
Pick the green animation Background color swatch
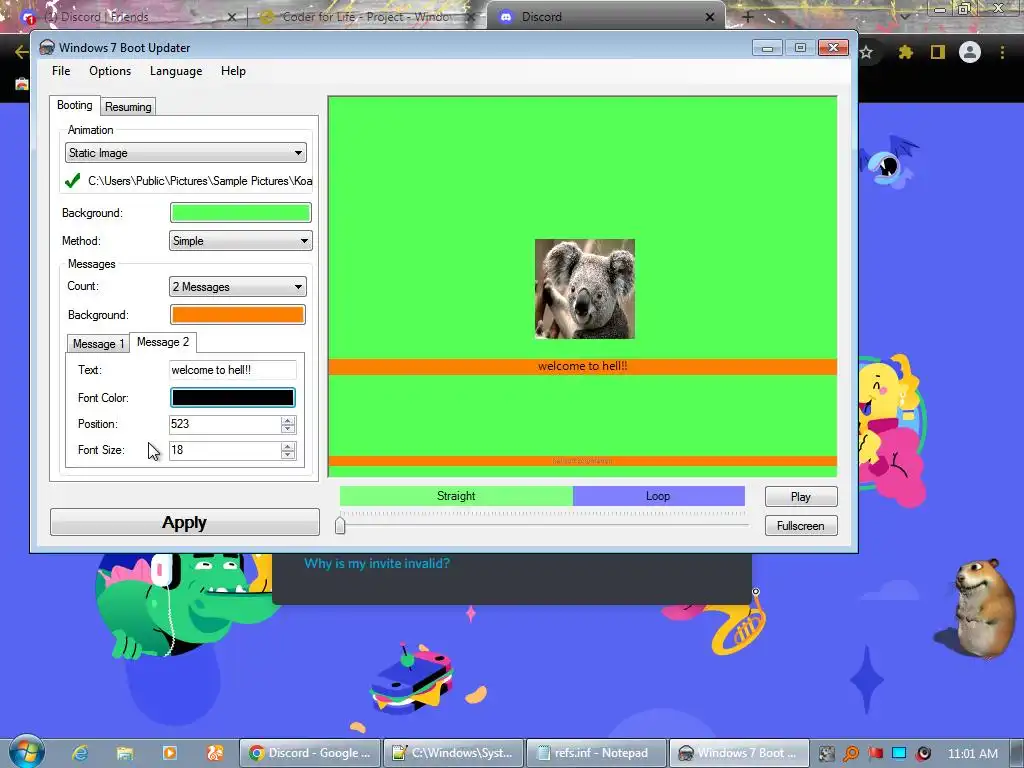(x=240, y=213)
